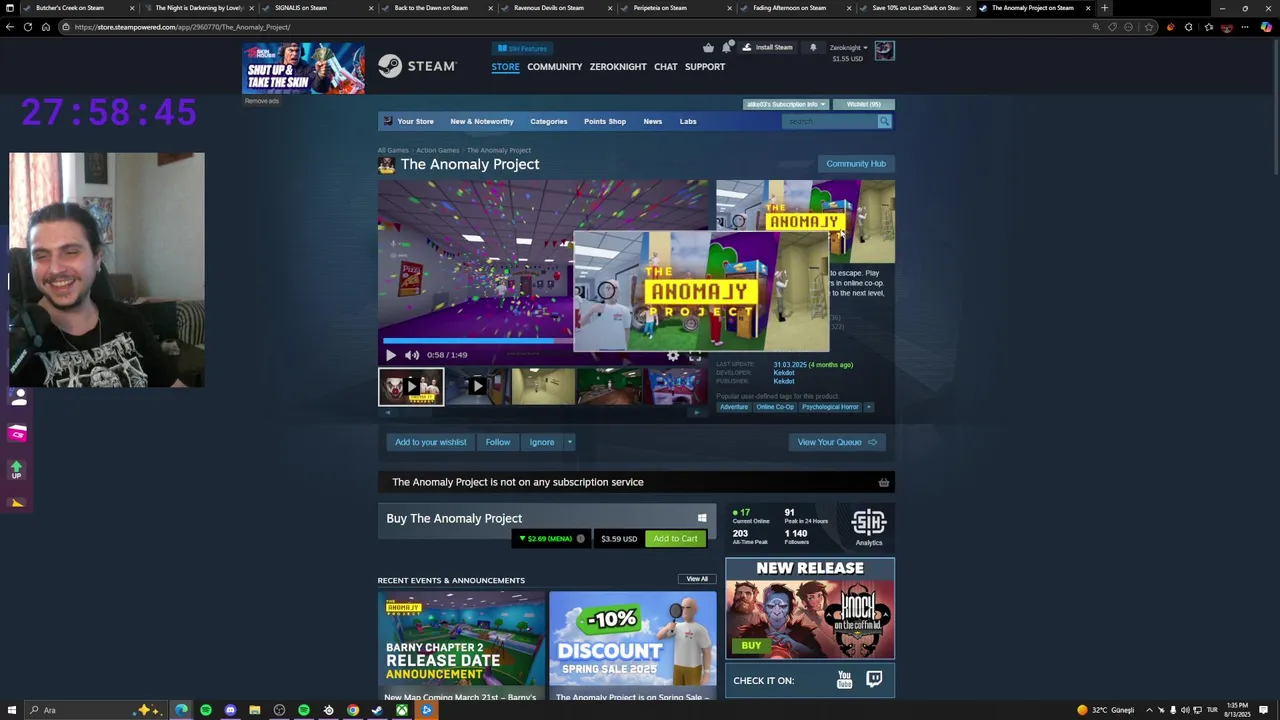Click View All announcements button
Screen dimensions: 1280x720
coord(697,579)
